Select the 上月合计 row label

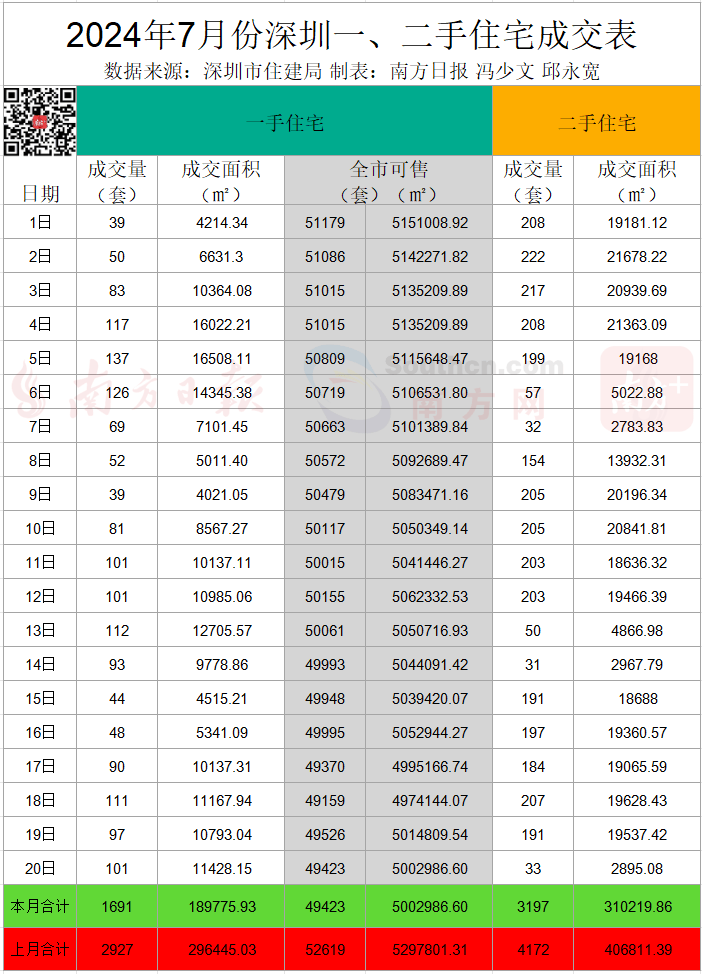coord(40,949)
